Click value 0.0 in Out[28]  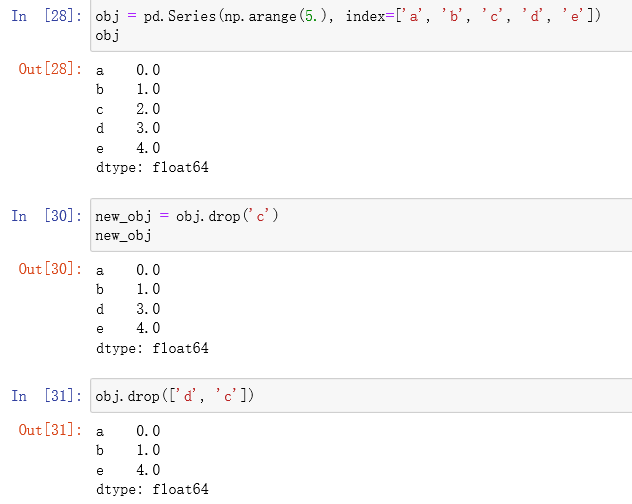click(x=148, y=70)
